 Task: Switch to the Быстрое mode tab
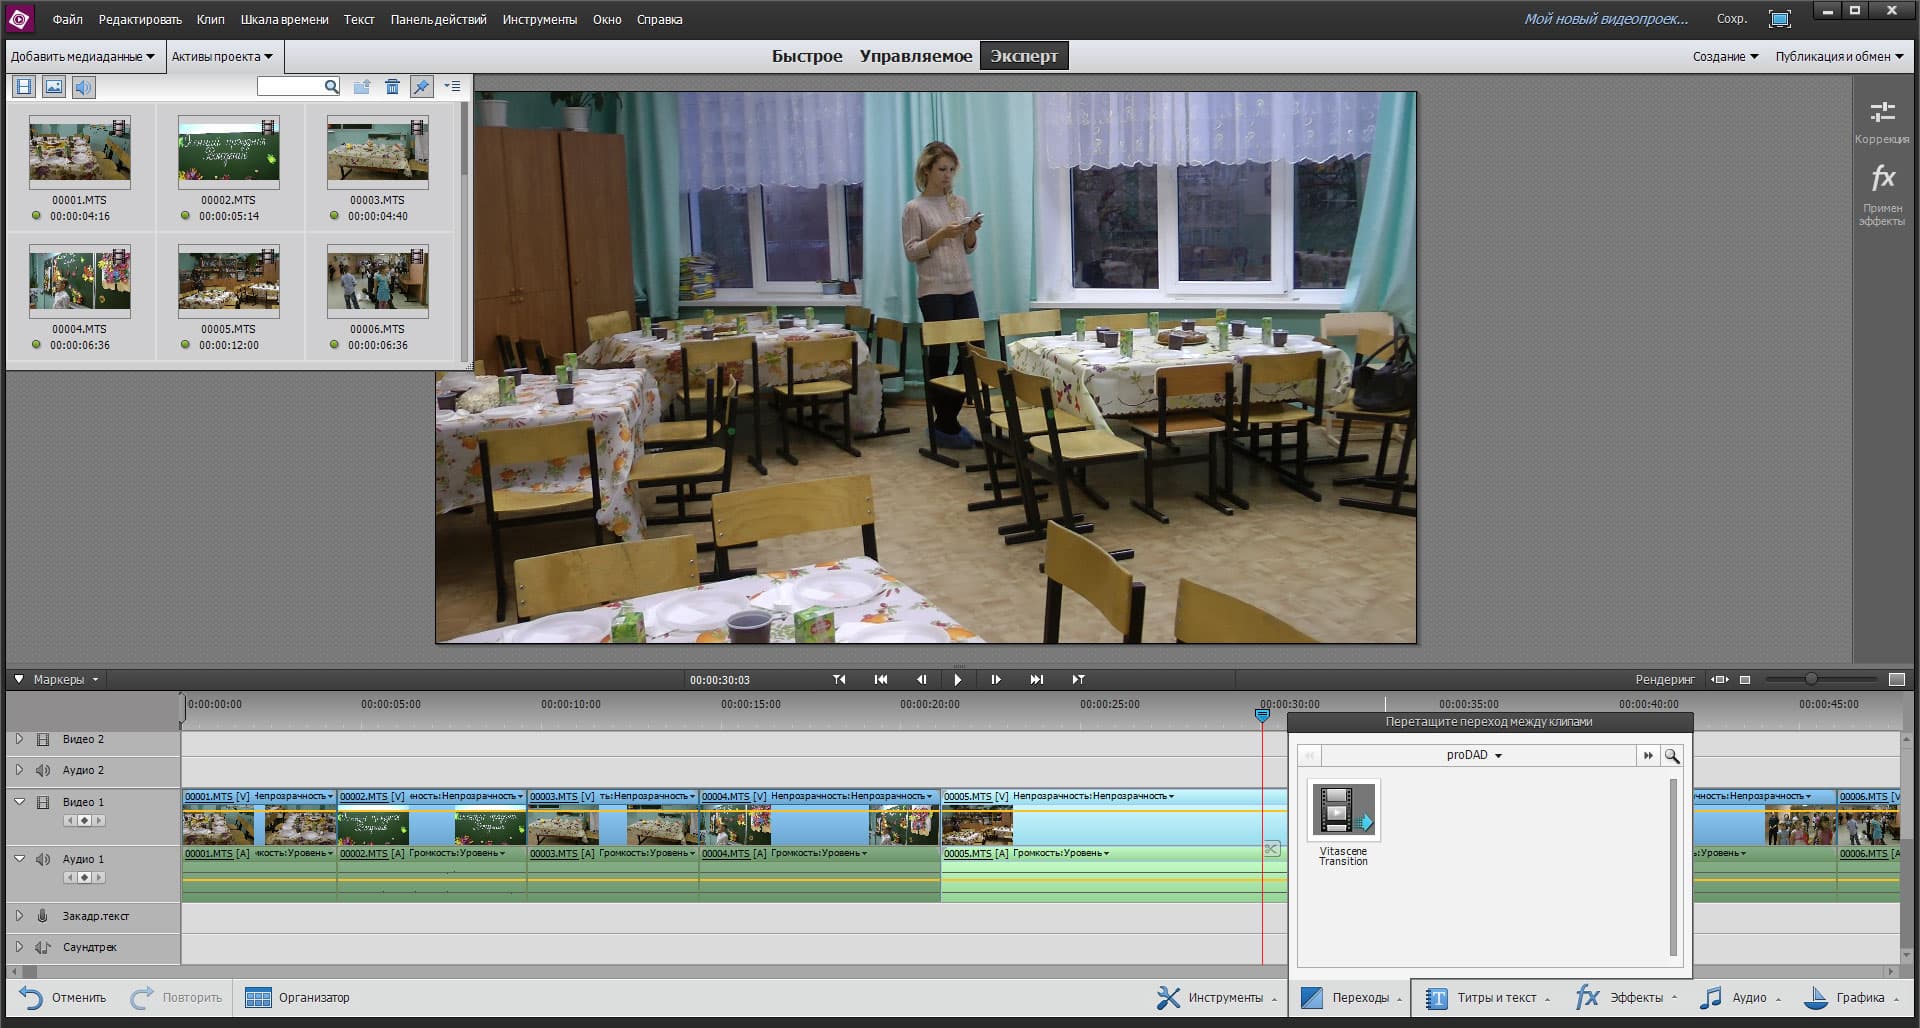[806, 56]
